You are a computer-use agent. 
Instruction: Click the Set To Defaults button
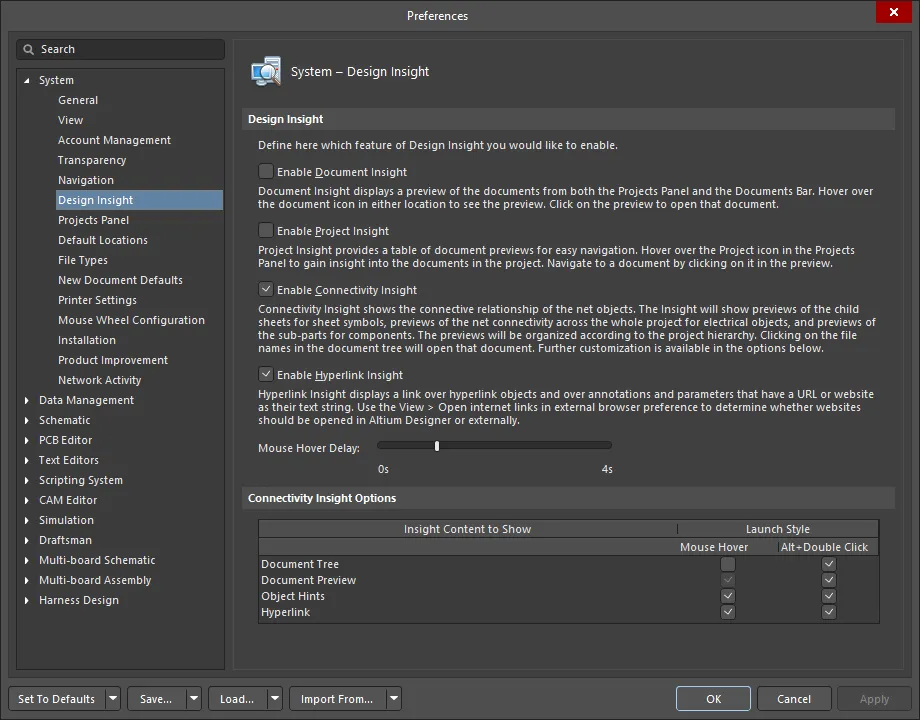[57, 699]
